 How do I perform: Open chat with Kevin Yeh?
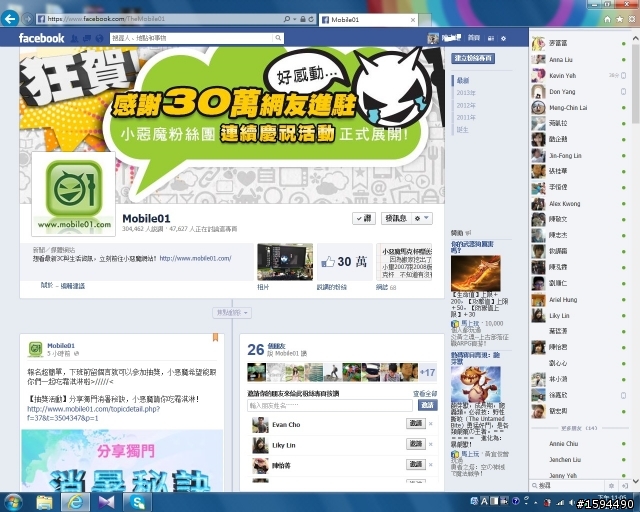pos(579,76)
